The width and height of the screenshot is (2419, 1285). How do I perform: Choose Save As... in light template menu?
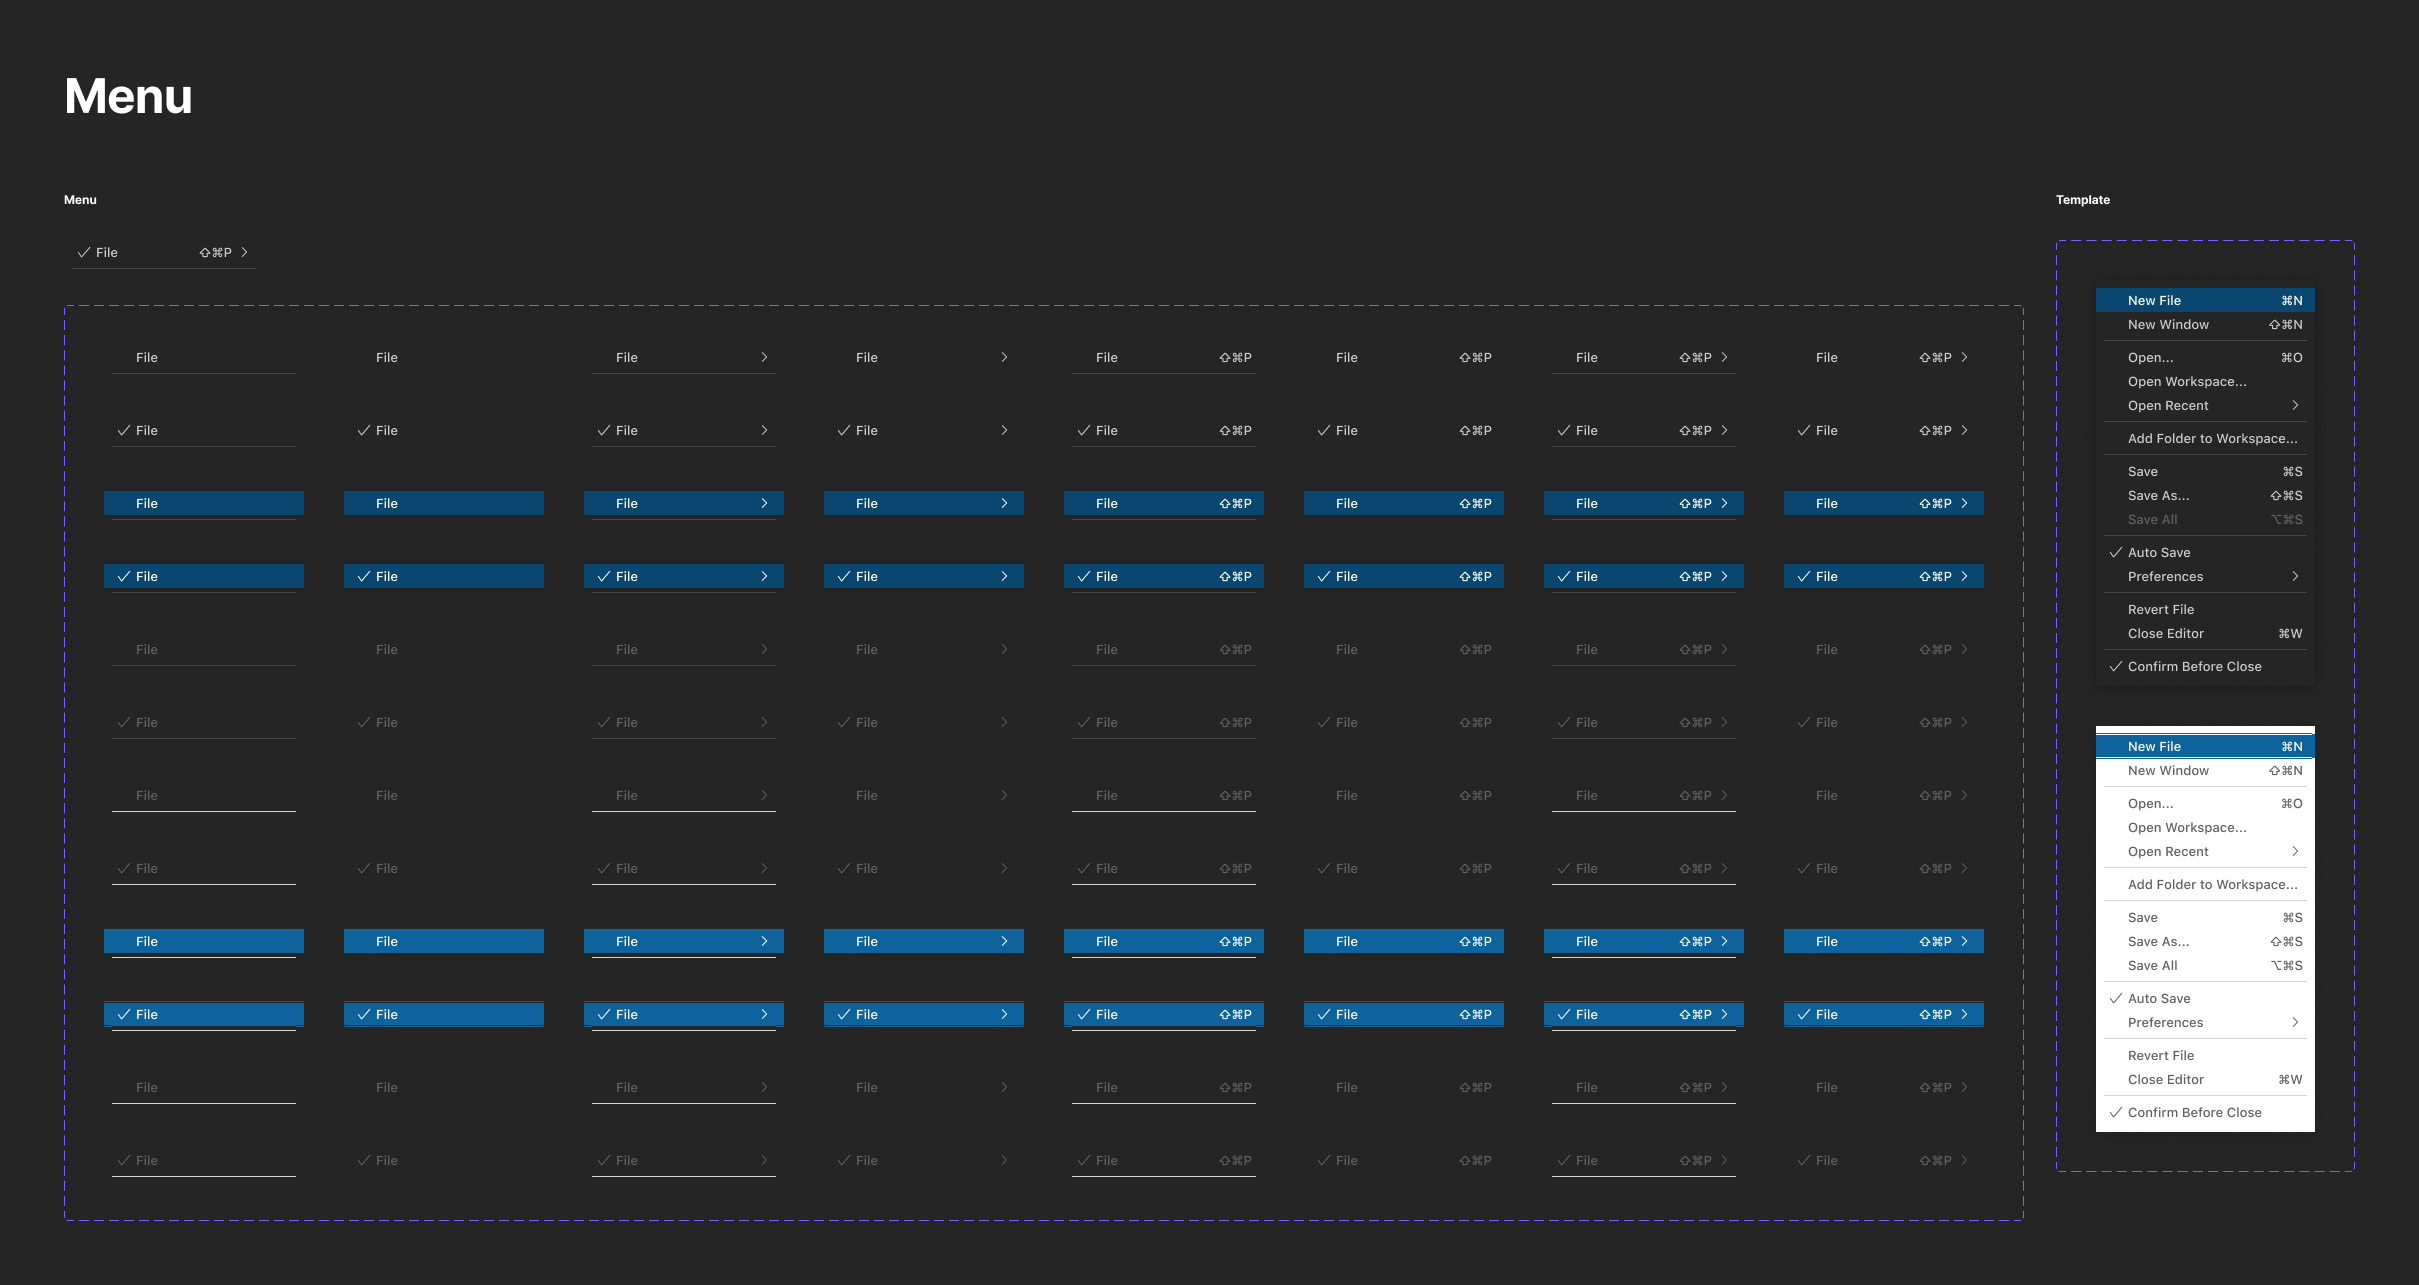coord(2158,942)
